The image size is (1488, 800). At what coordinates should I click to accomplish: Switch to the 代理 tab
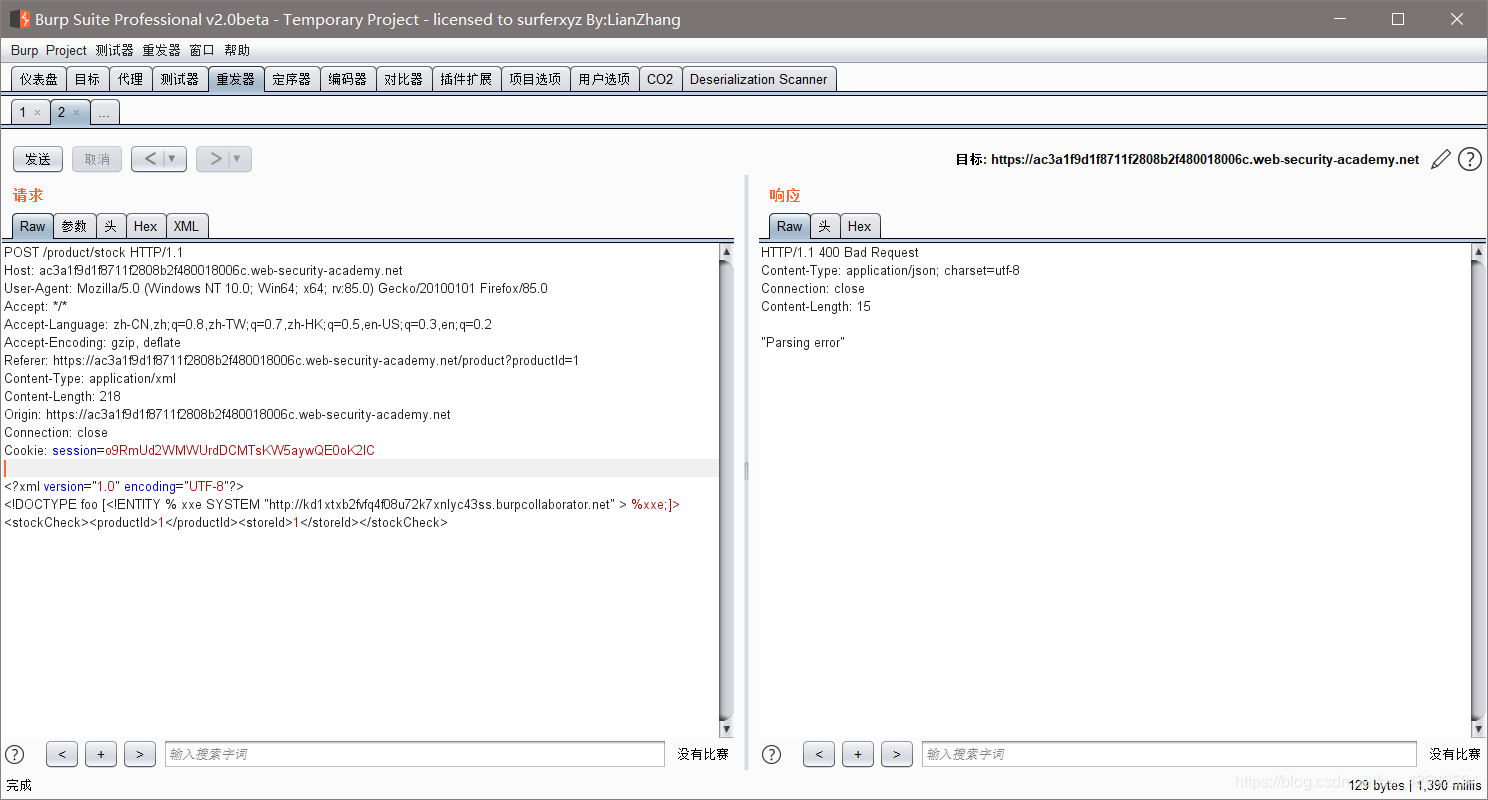click(130, 79)
